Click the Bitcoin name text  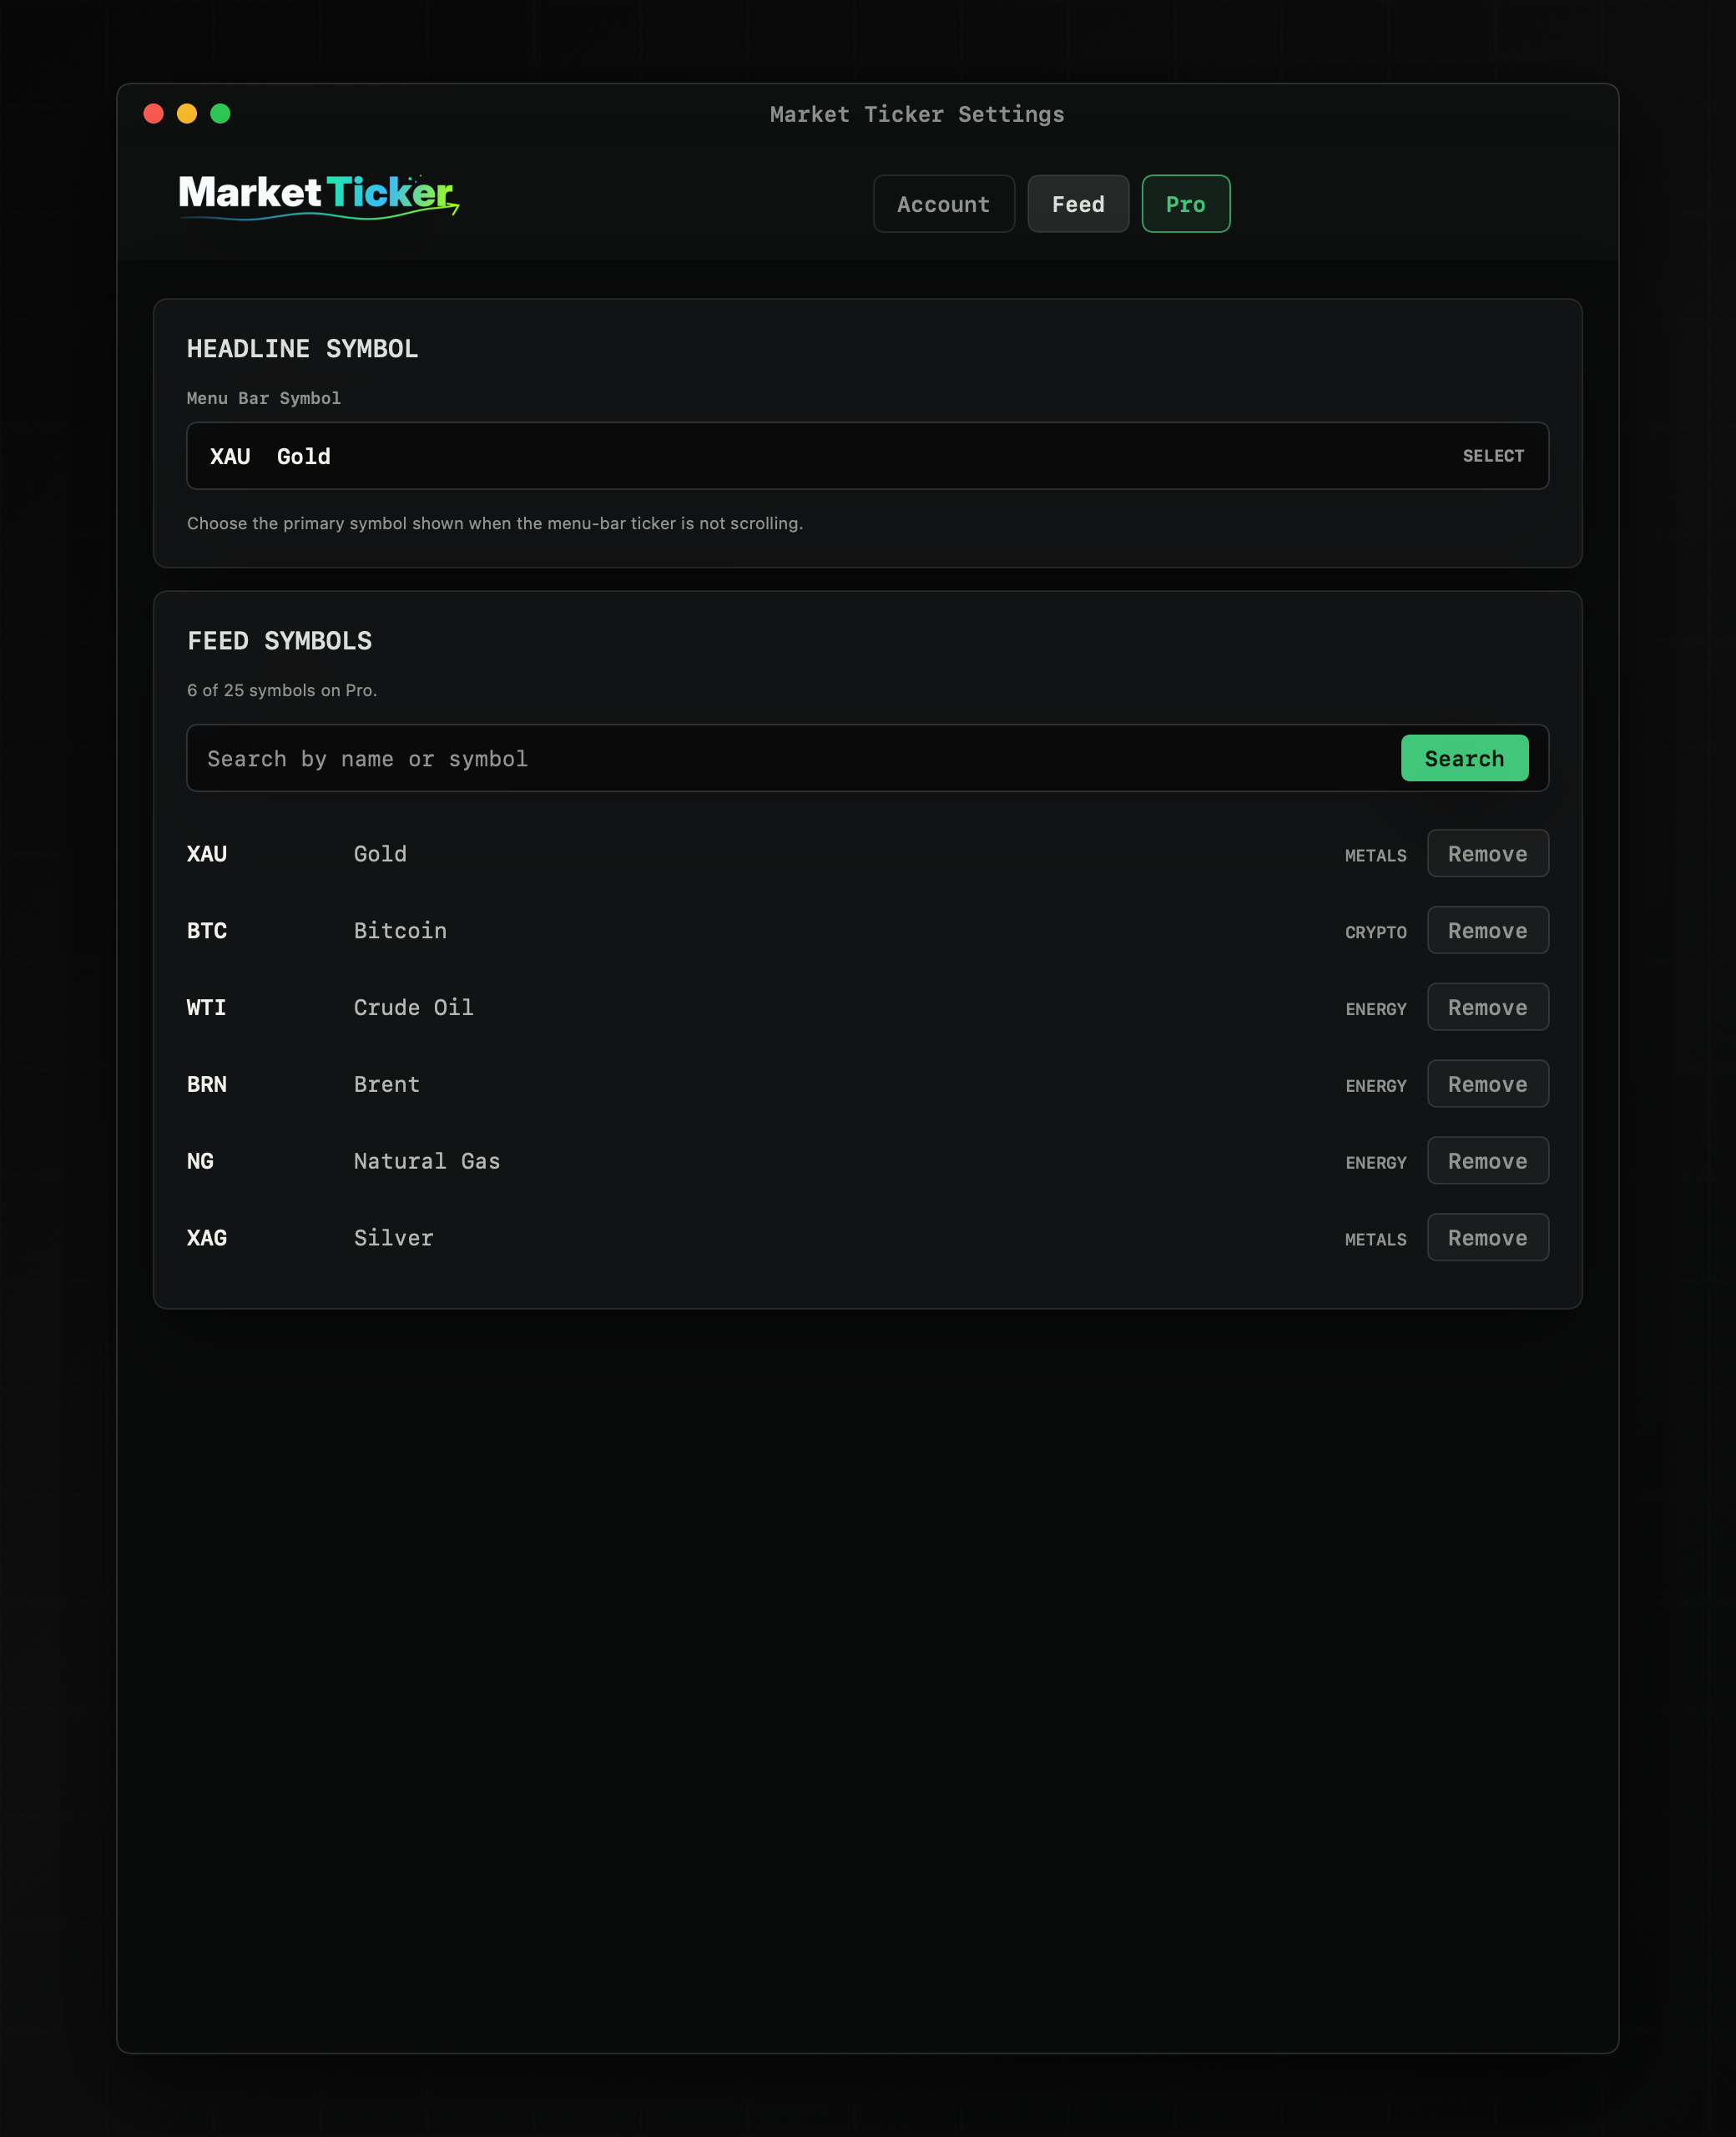[400, 931]
